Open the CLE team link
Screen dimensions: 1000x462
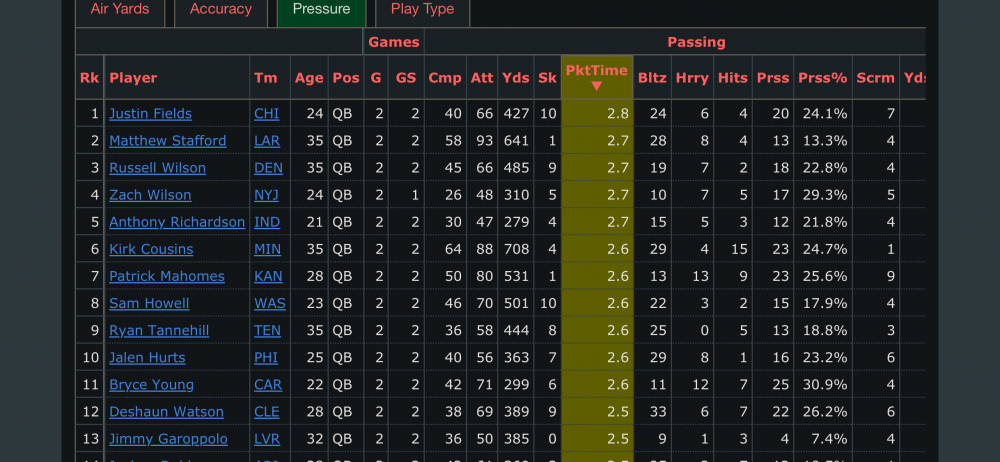[267, 412]
